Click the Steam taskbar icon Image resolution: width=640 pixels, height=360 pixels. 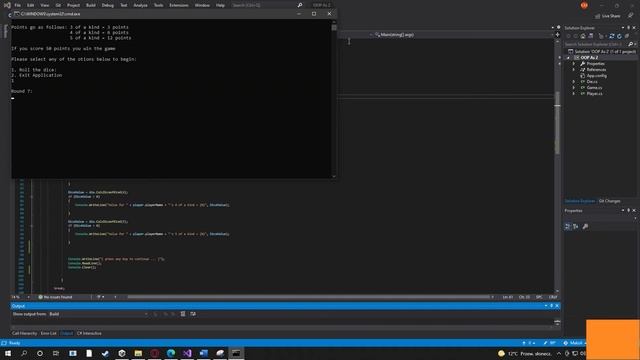point(105,353)
